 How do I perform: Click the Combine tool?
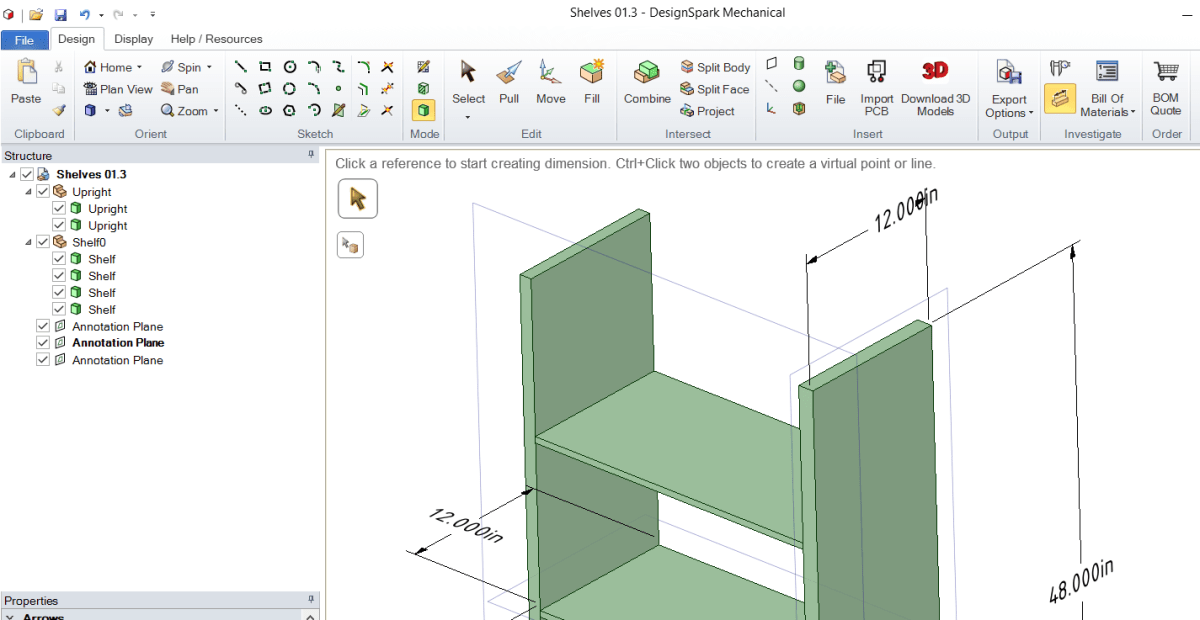pos(646,85)
